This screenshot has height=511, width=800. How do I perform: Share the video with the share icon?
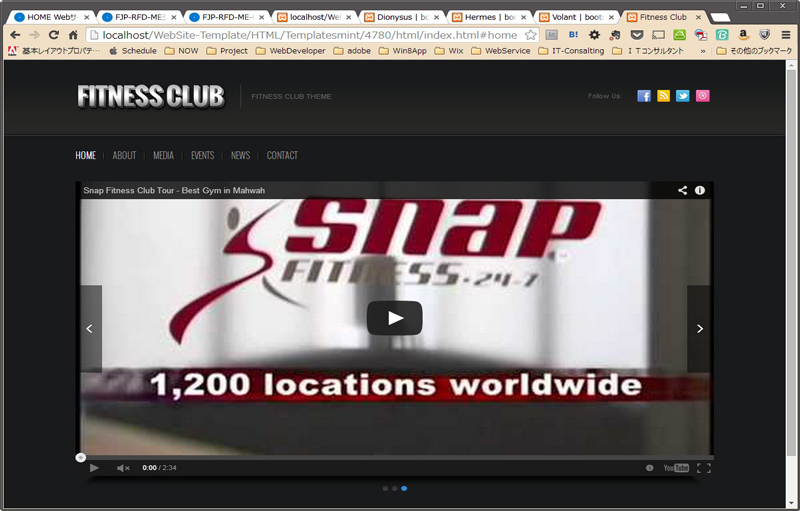(x=682, y=190)
